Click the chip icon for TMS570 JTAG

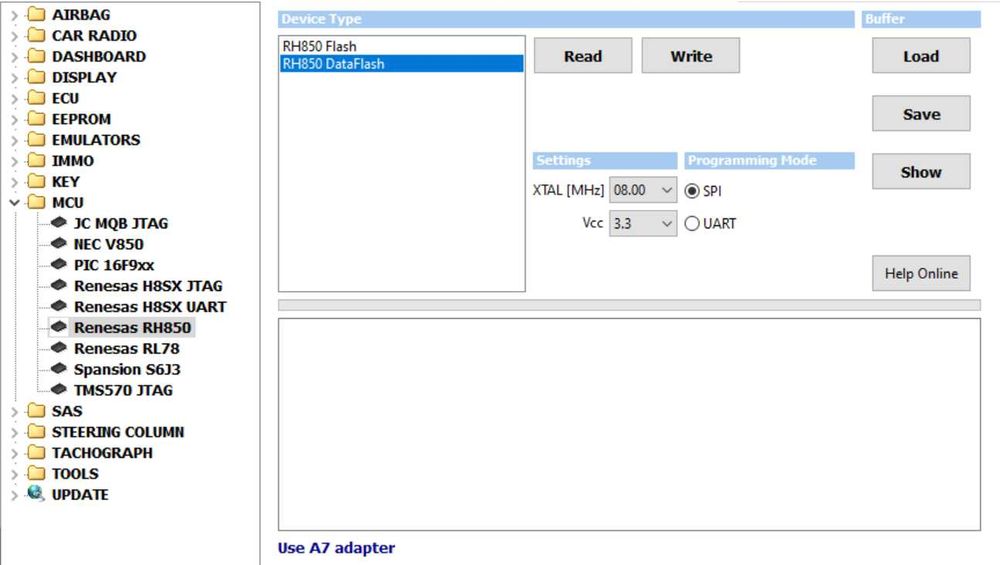click(x=59, y=390)
